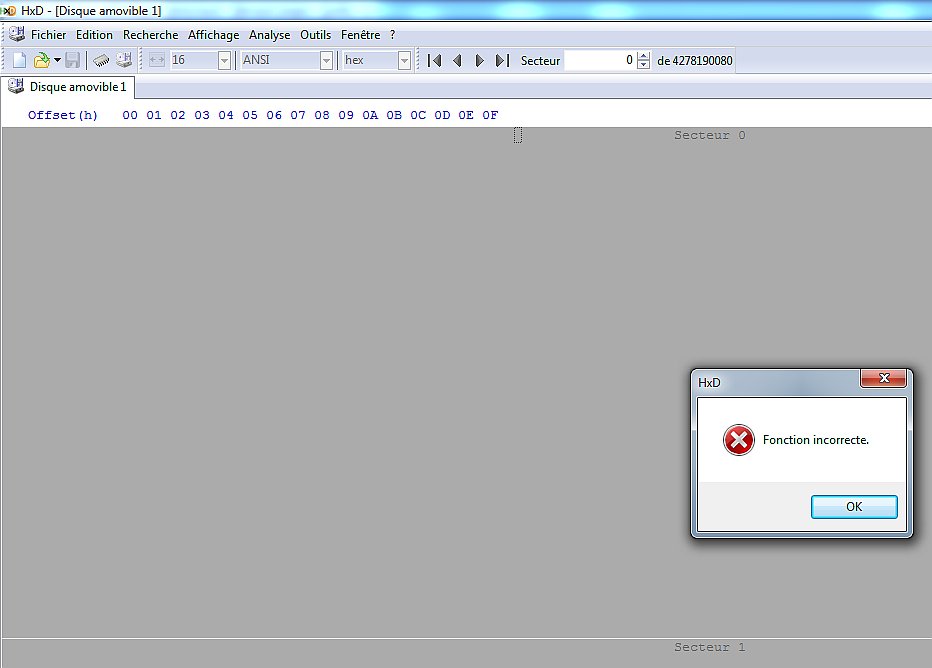Select the Disque amovible 1 tab

coord(68,87)
